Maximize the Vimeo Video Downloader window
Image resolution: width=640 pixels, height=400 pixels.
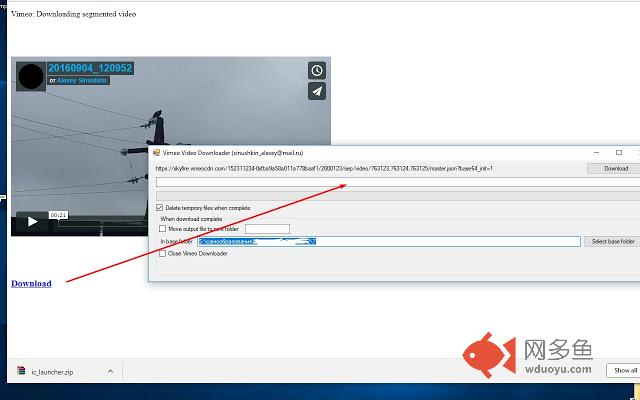[x=619, y=153]
